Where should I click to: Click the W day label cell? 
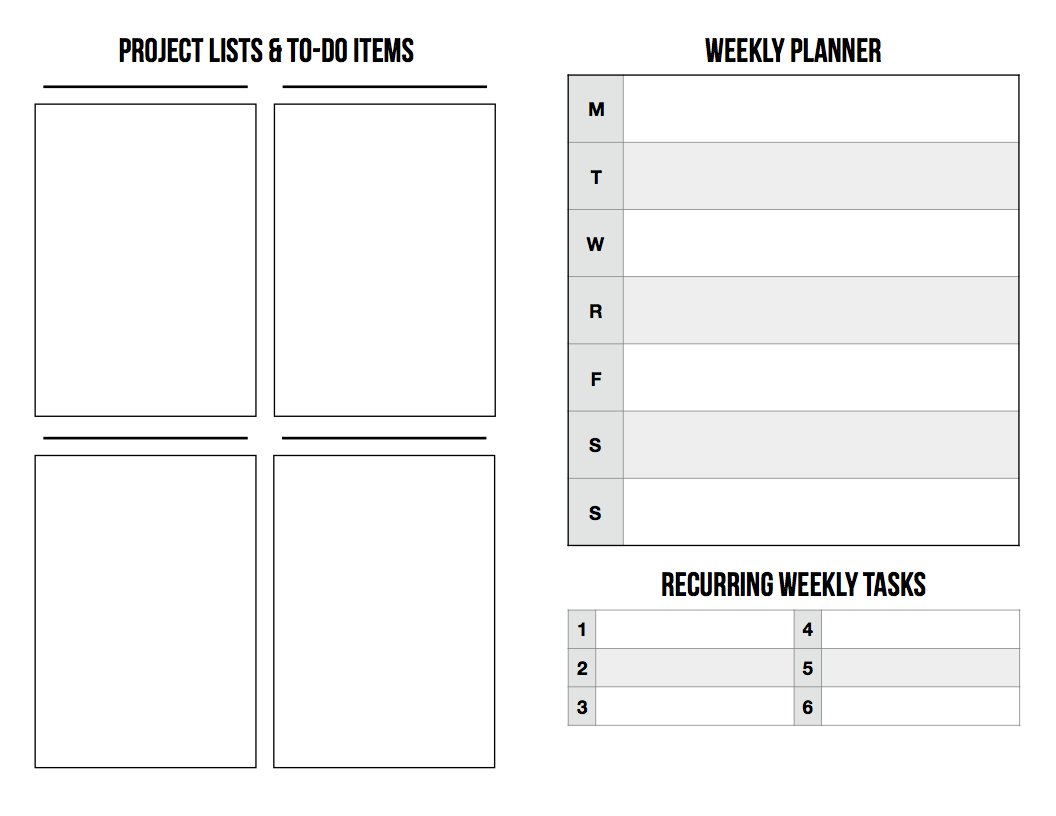pyautogui.click(x=596, y=243)
